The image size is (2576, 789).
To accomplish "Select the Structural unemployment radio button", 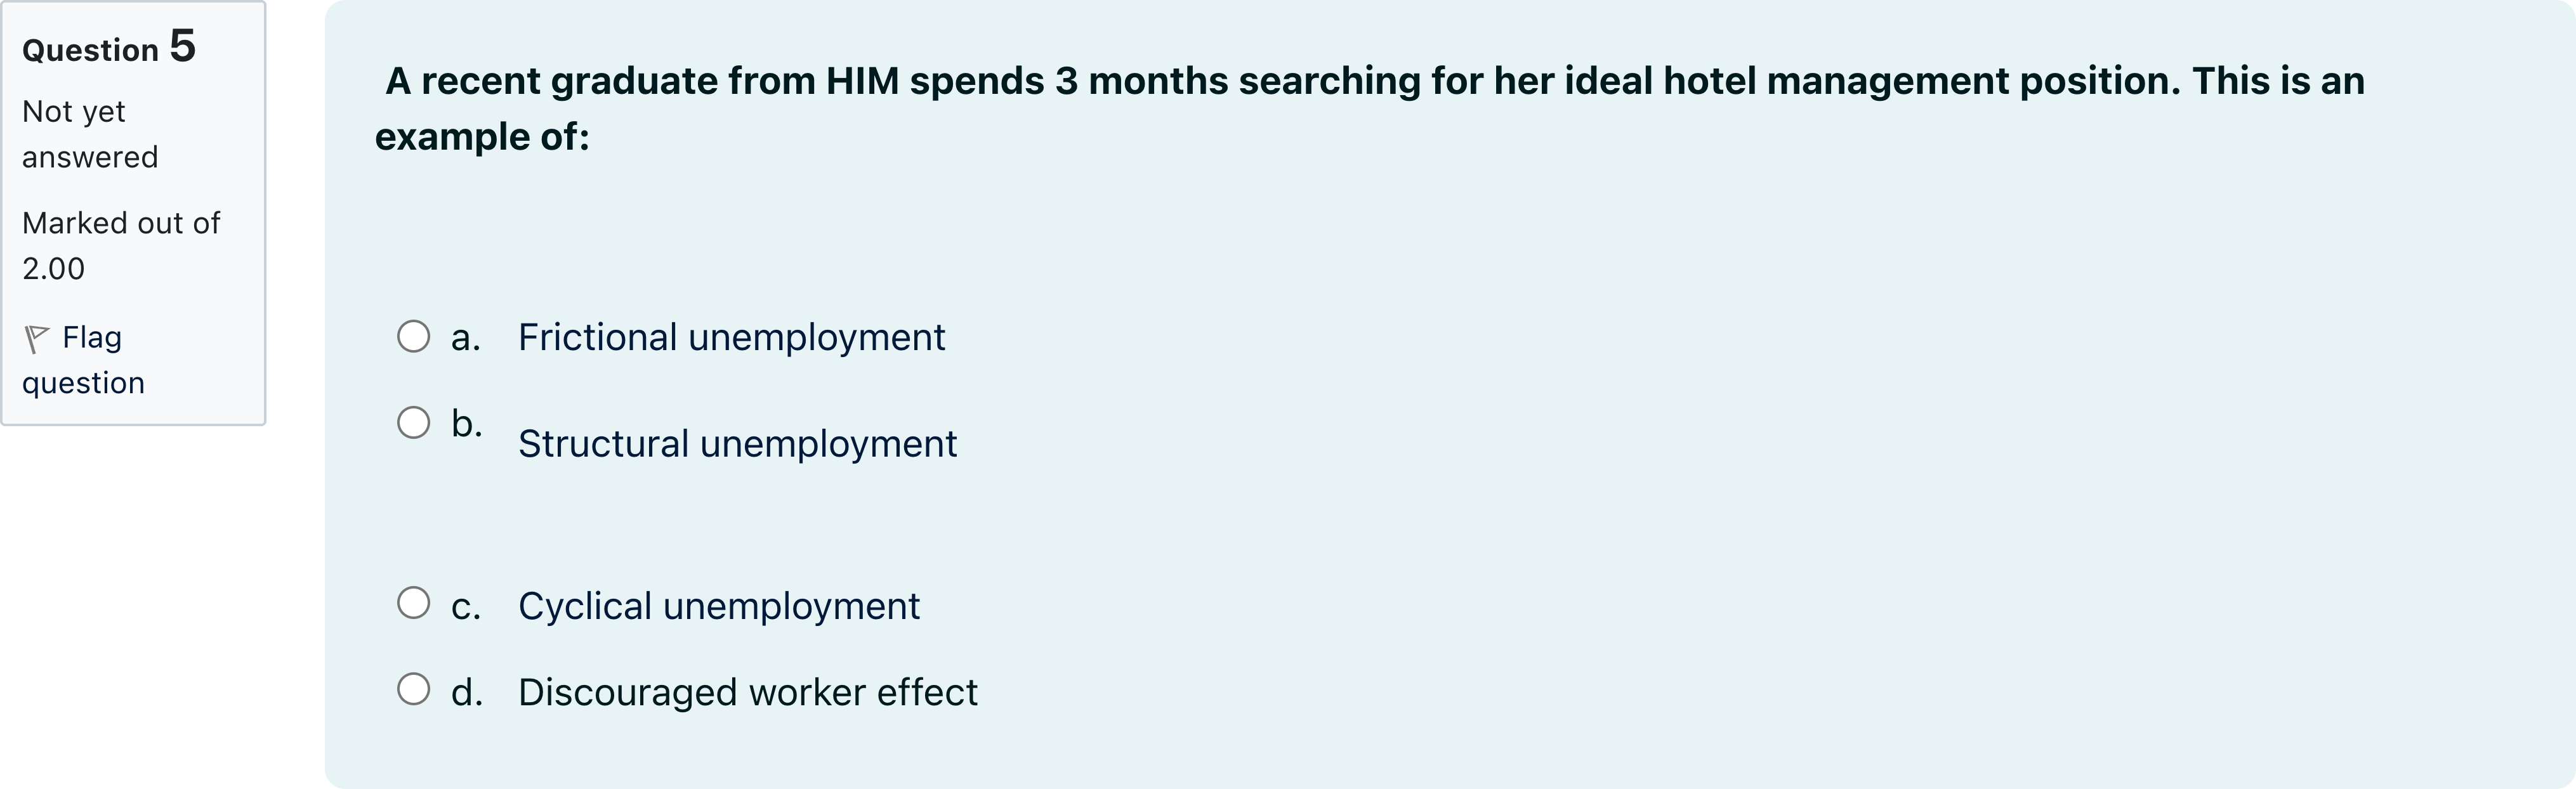I will click(413, 422).
